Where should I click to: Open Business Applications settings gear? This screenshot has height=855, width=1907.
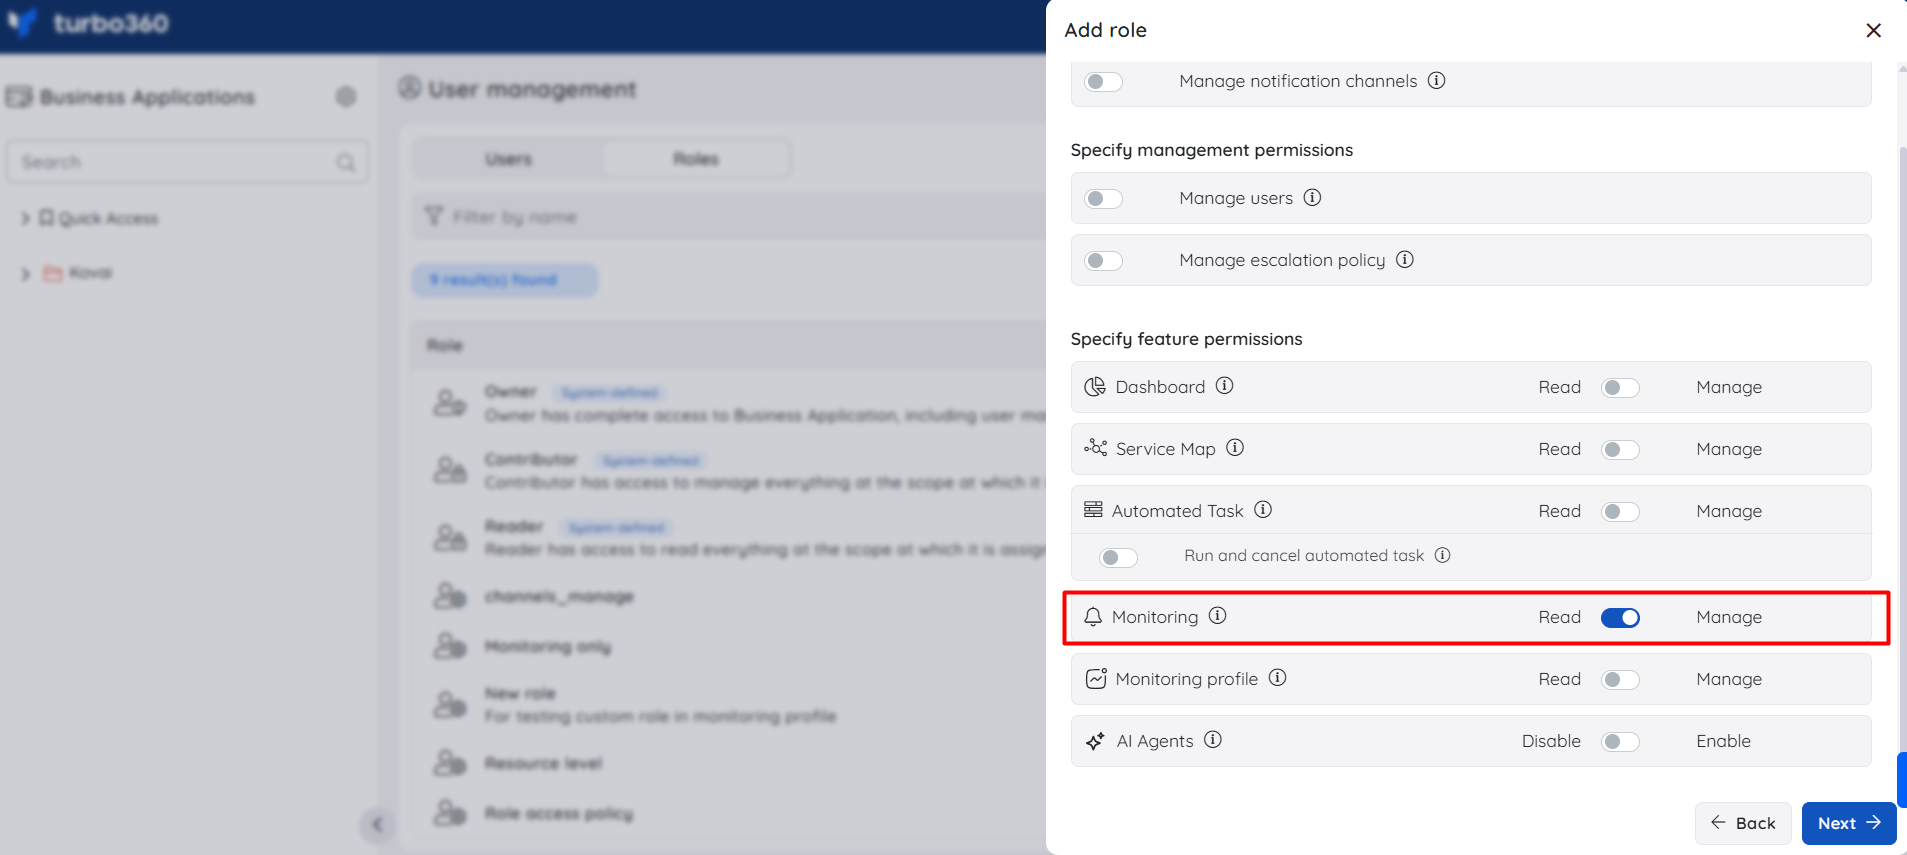(346, 96)
